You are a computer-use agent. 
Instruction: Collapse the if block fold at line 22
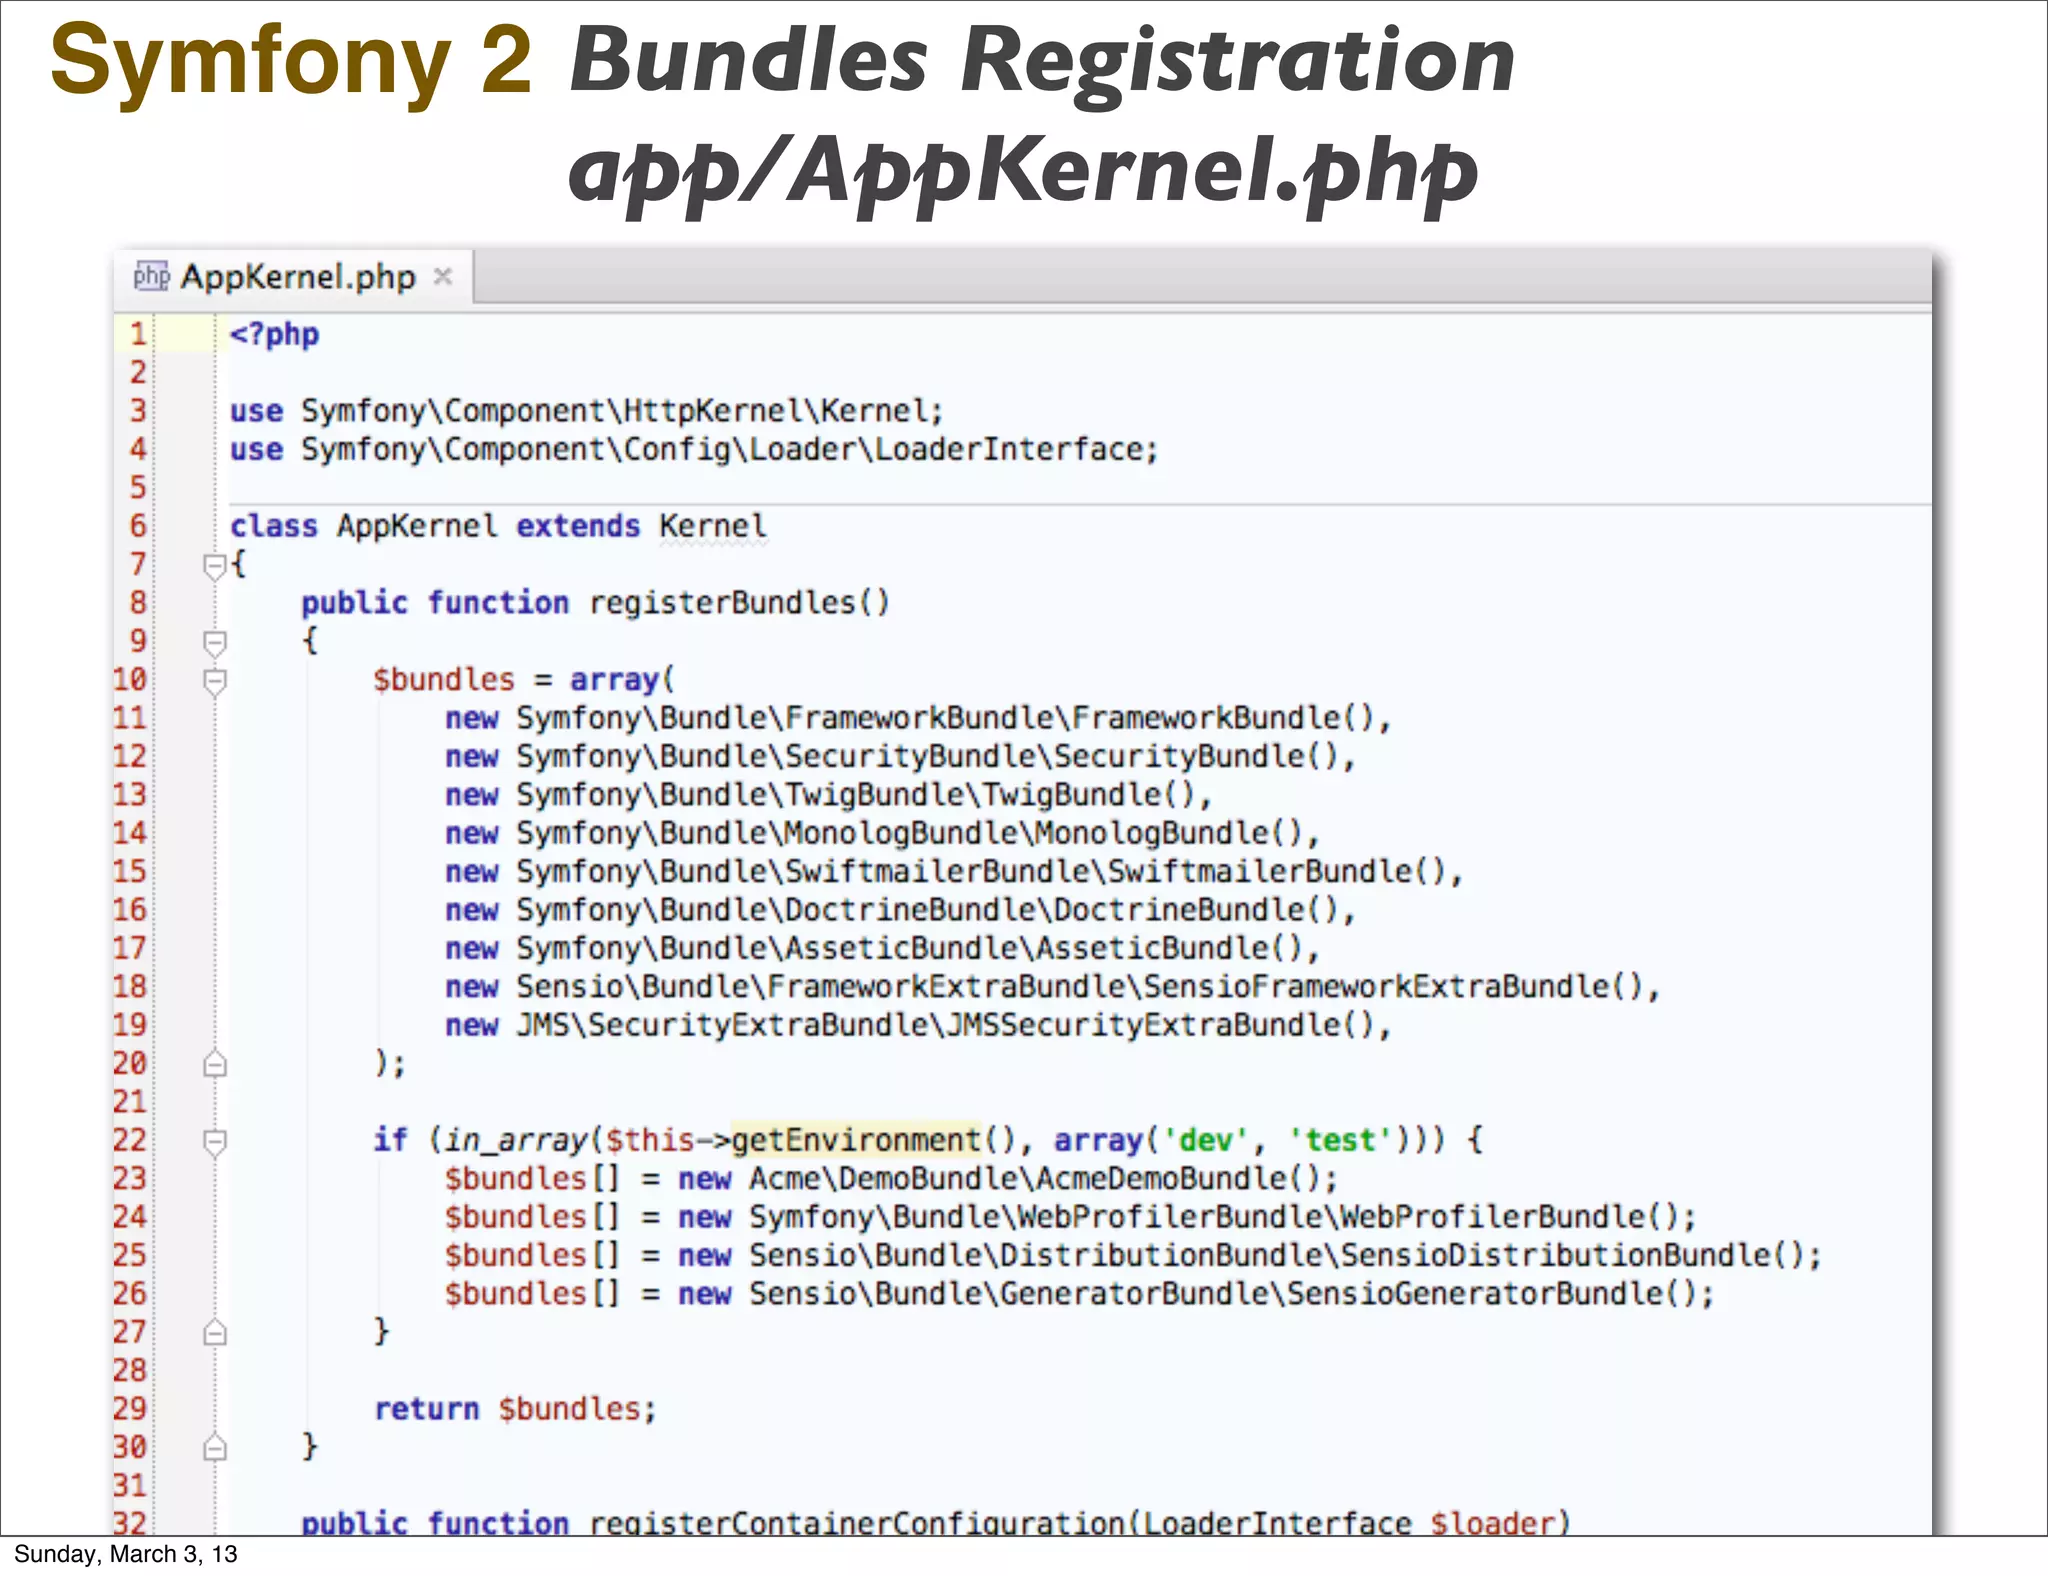(214, 1142)
